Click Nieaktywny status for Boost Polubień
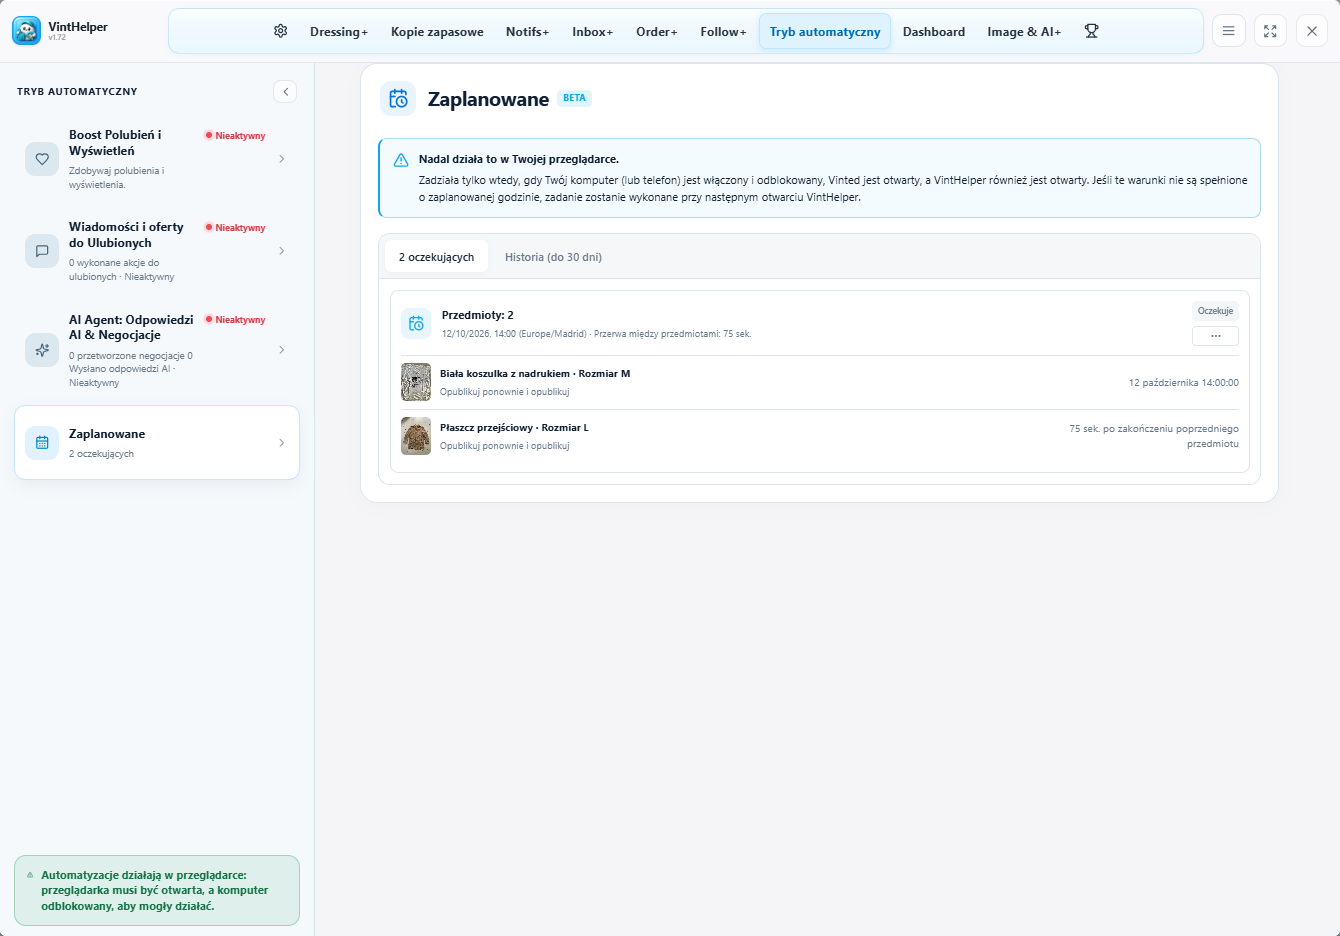This screenshot has height=936, width=1340. 235,136
